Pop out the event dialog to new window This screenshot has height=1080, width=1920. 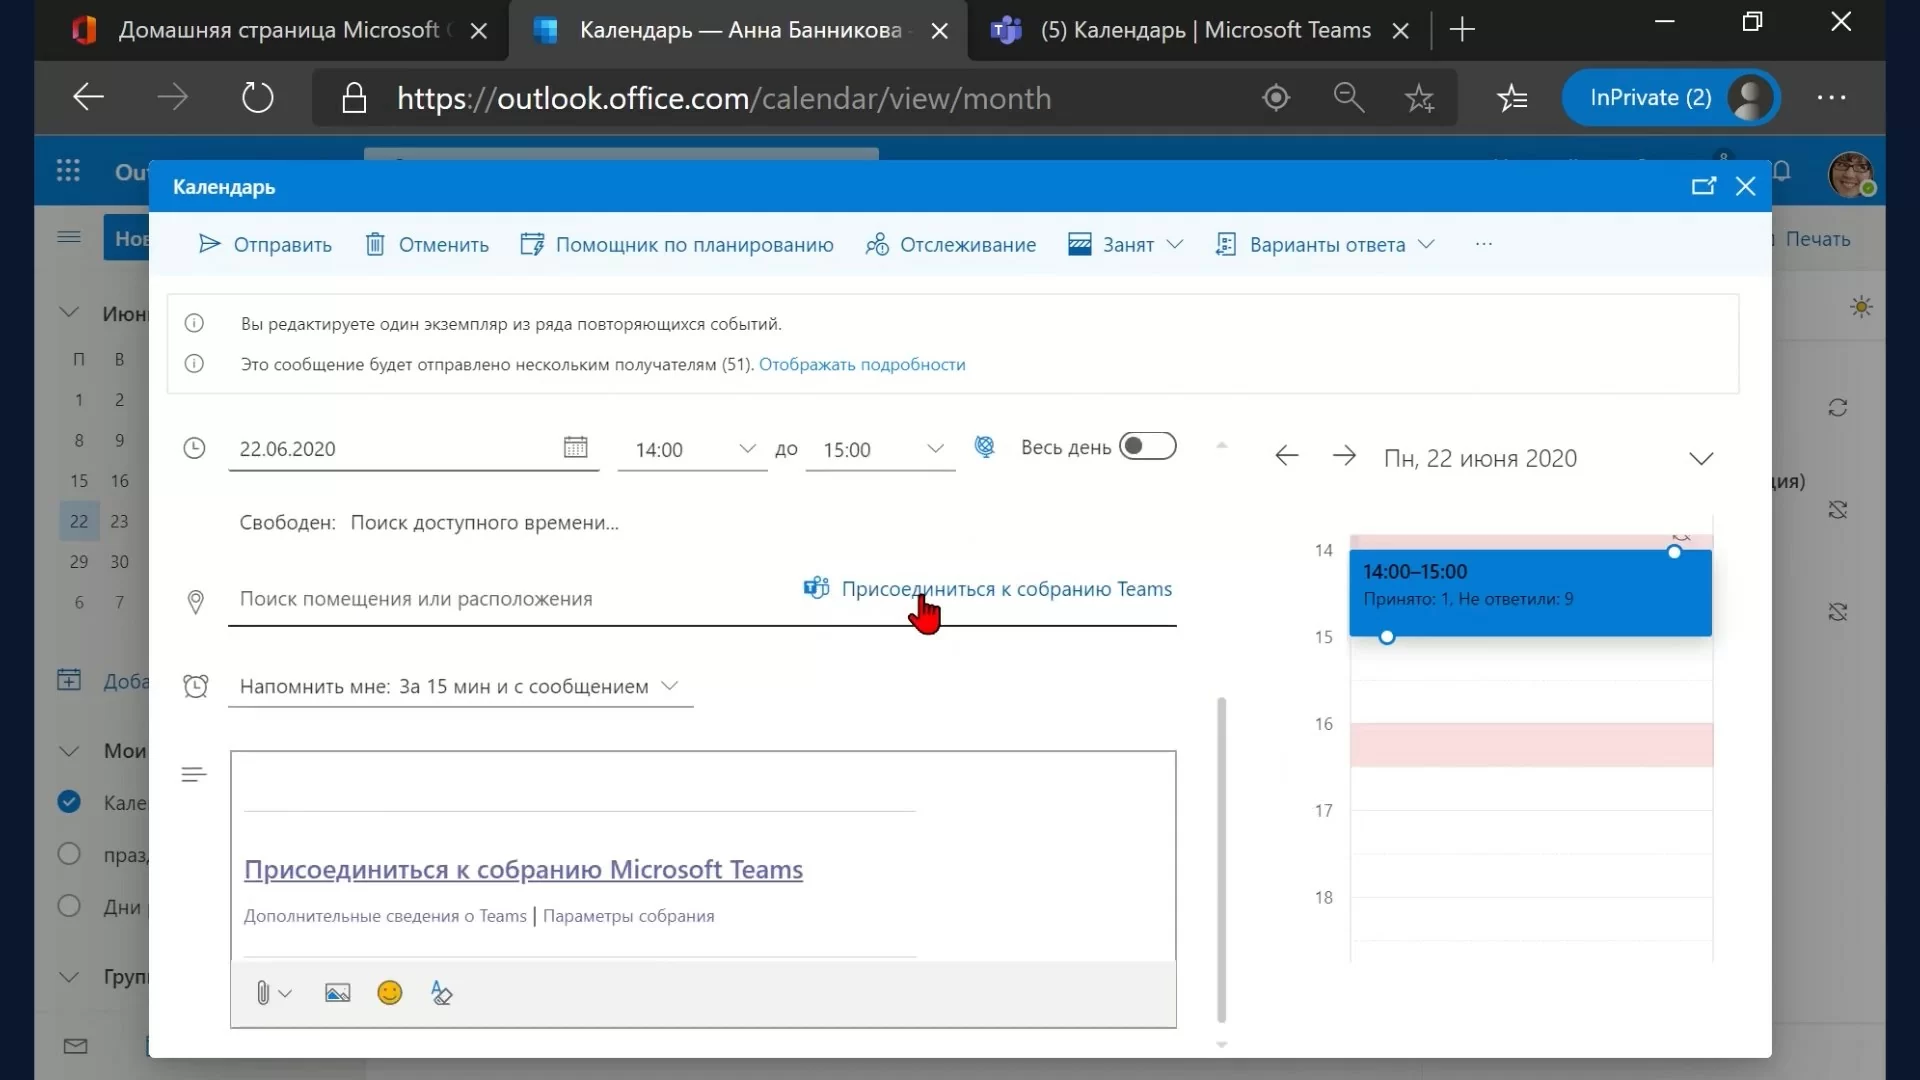pyautogui.click(x=1703, y=187)
